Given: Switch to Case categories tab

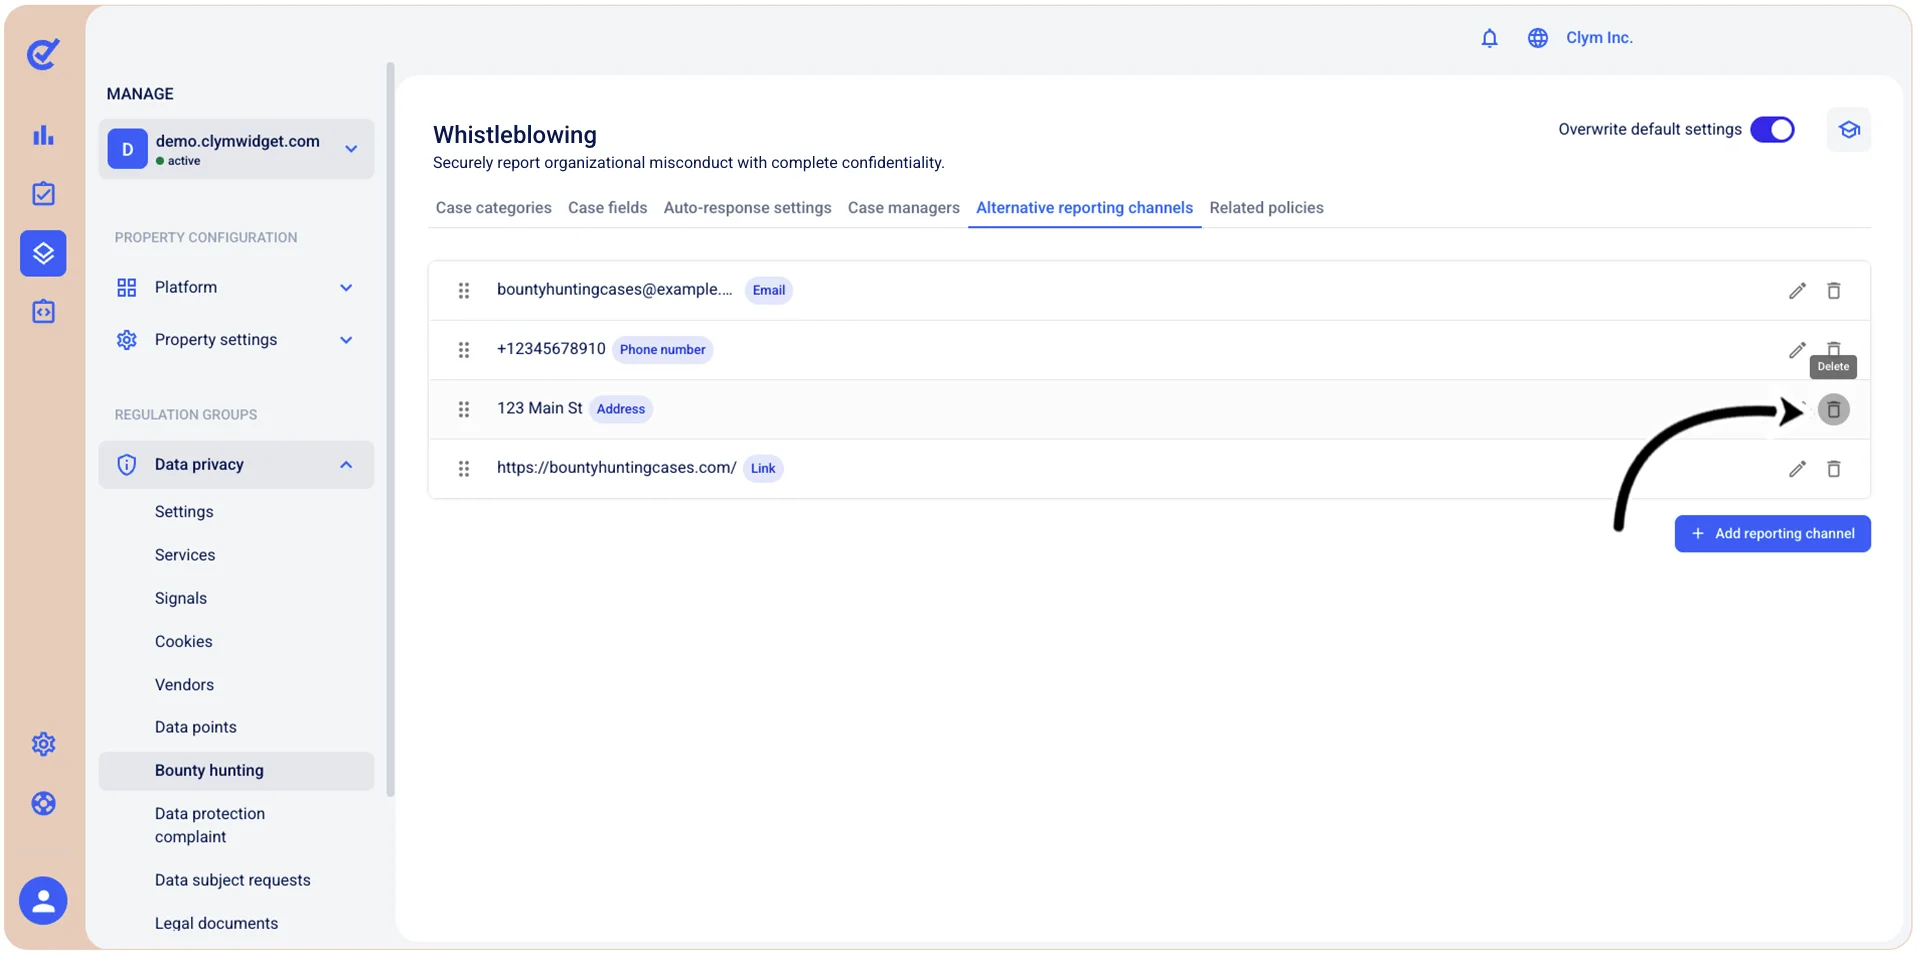Looking at the screenshot, I should (x=493, y=208).
